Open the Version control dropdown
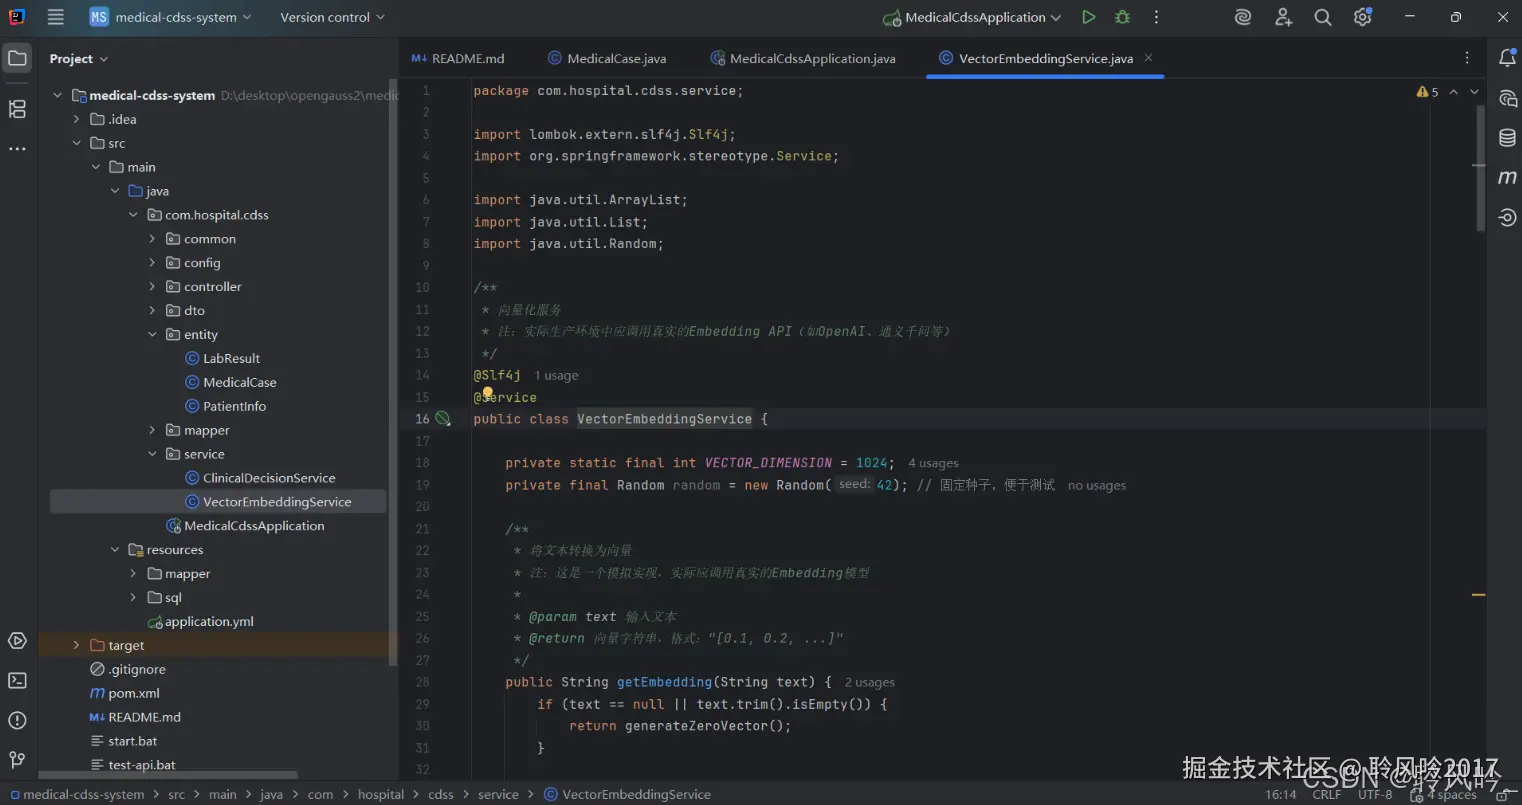Viewport: 1522px width, 805px height. pyautogui.click(x=332, y=17)
